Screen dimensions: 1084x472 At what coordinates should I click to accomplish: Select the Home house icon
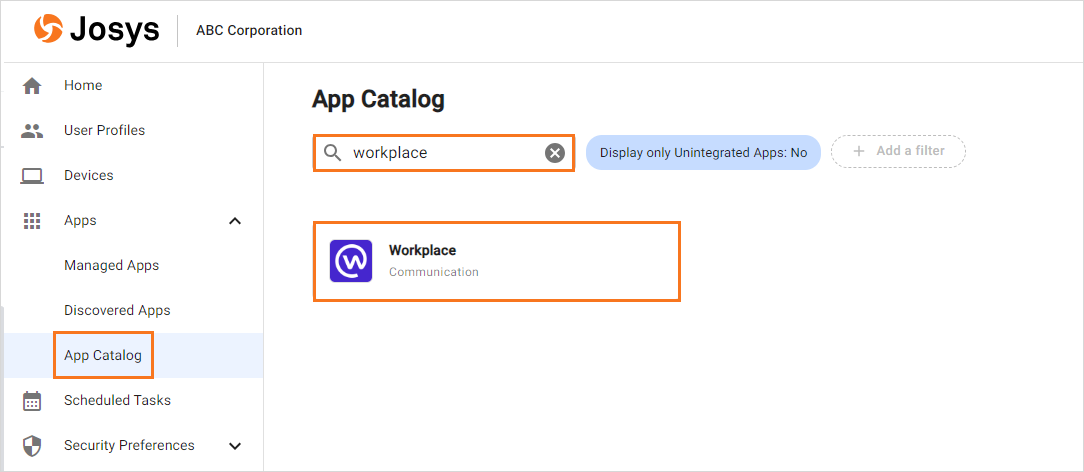32,86
